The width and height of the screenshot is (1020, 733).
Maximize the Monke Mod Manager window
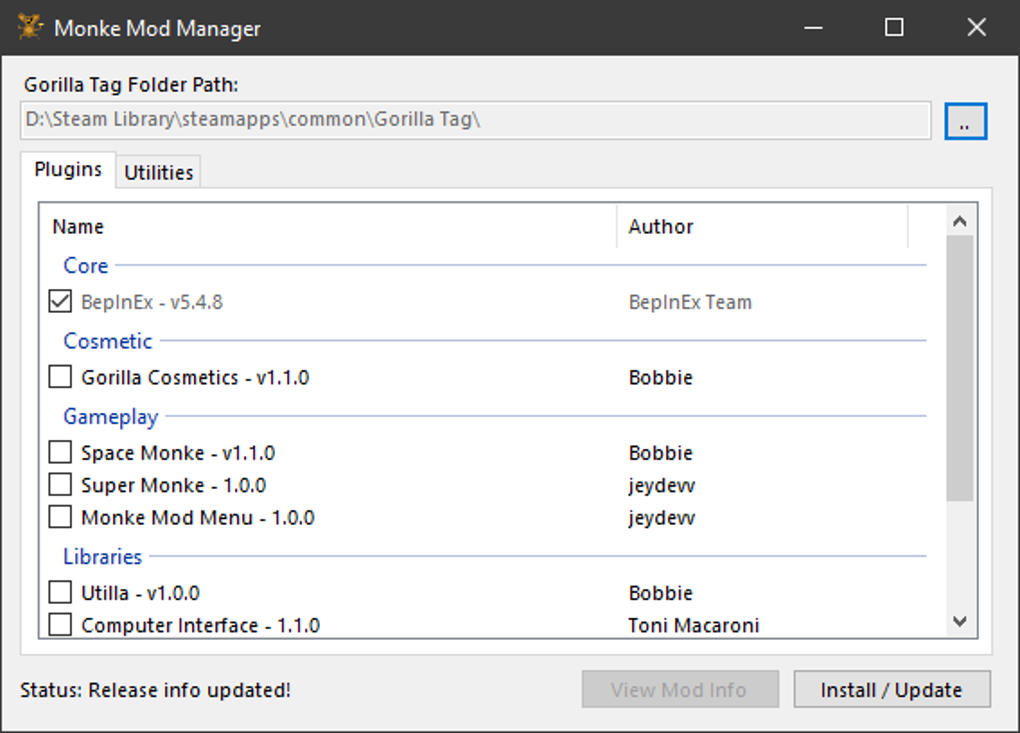coord(894,27)
